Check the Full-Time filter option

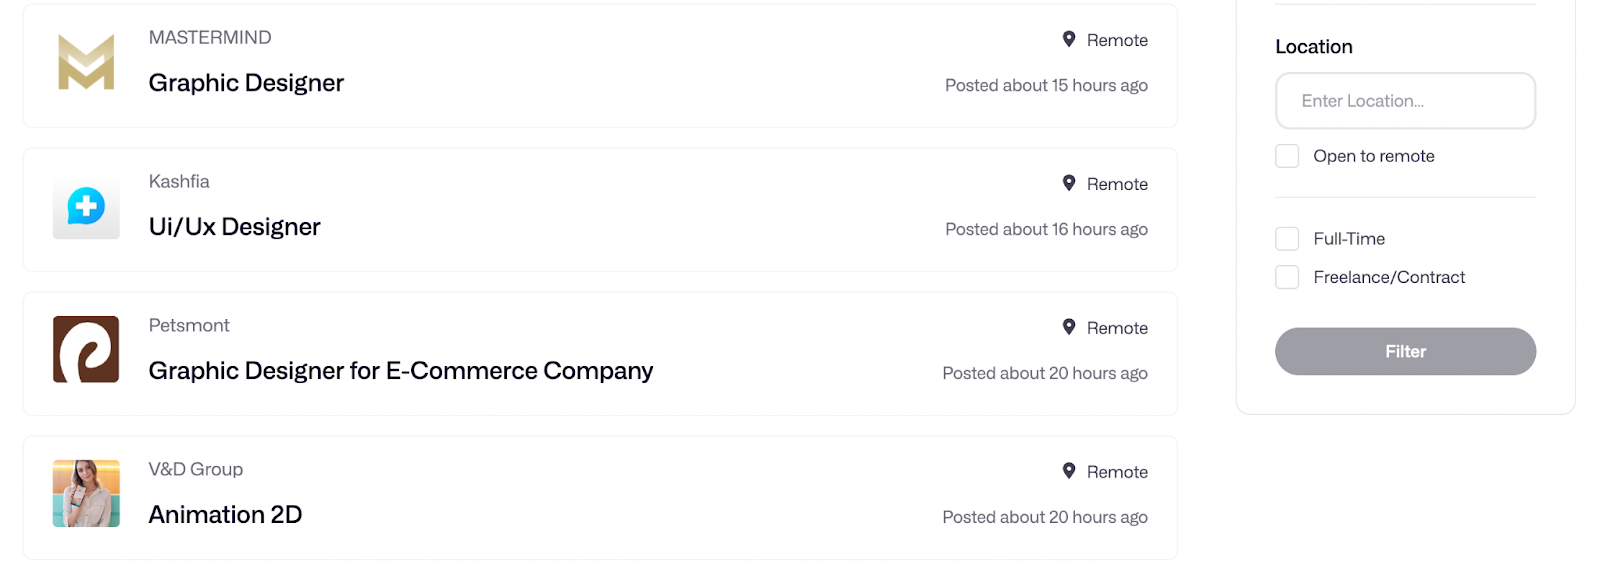tap(1287, 239)
